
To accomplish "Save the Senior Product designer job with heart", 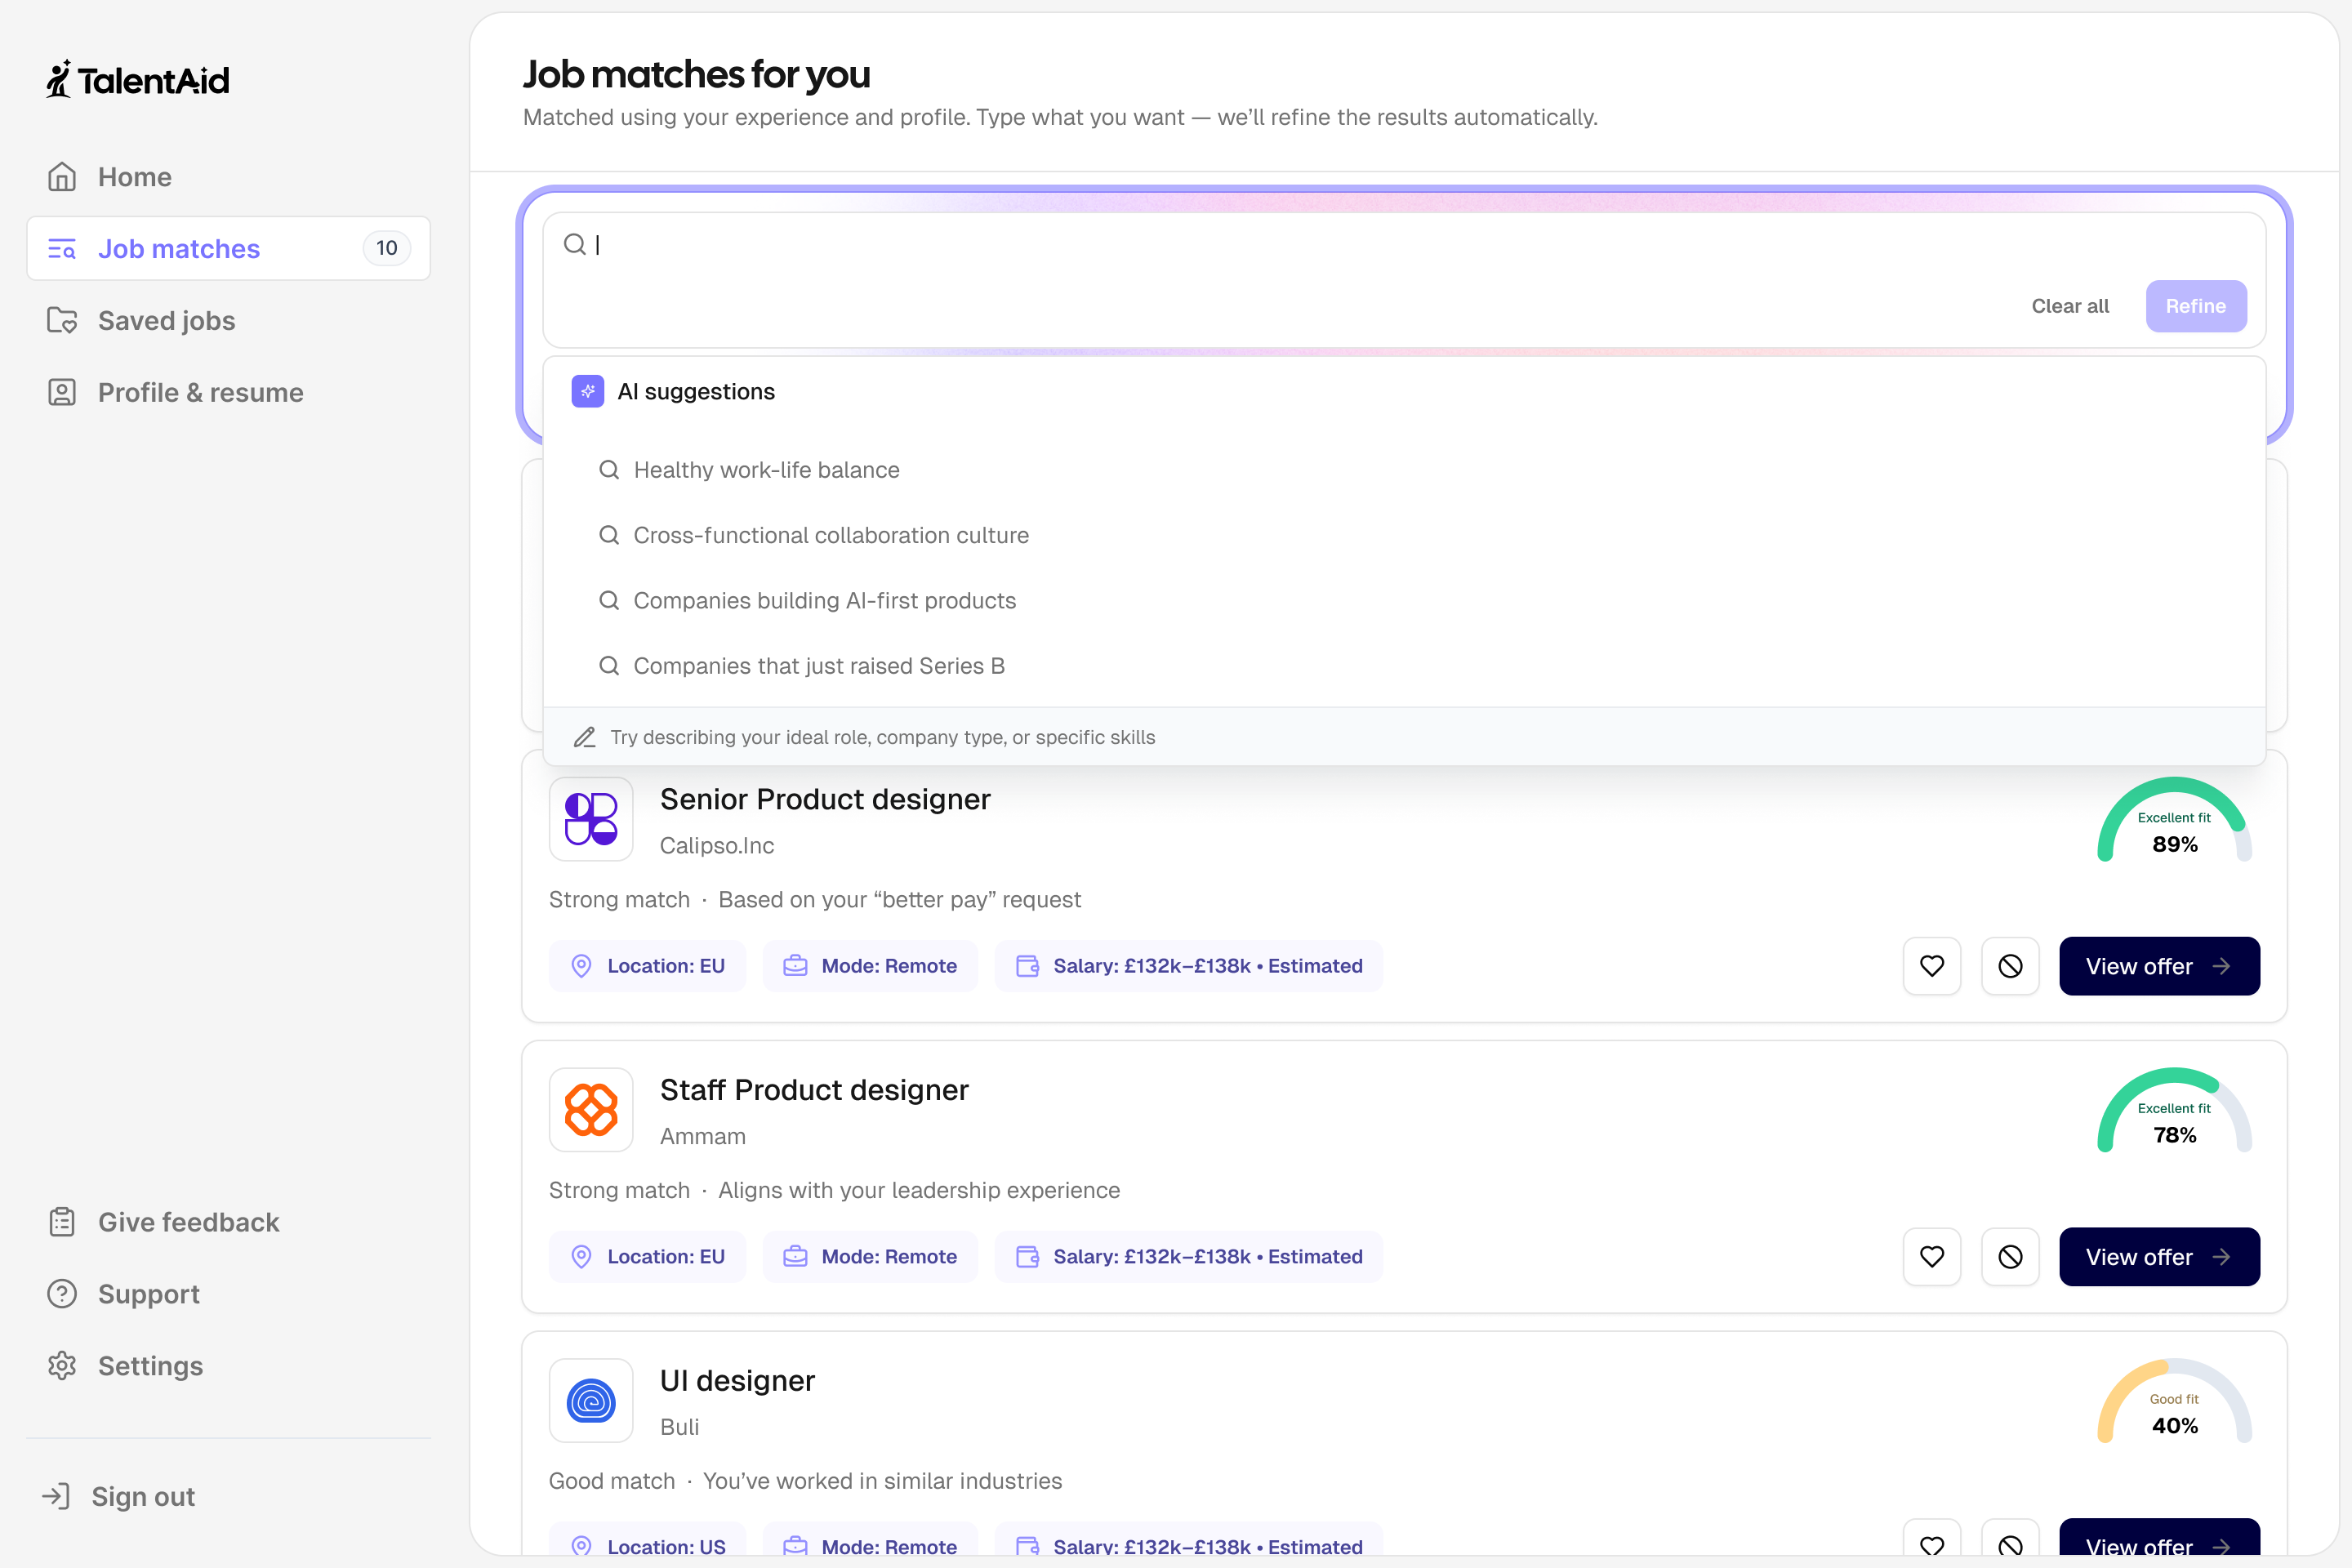I will click(1931, 966).
